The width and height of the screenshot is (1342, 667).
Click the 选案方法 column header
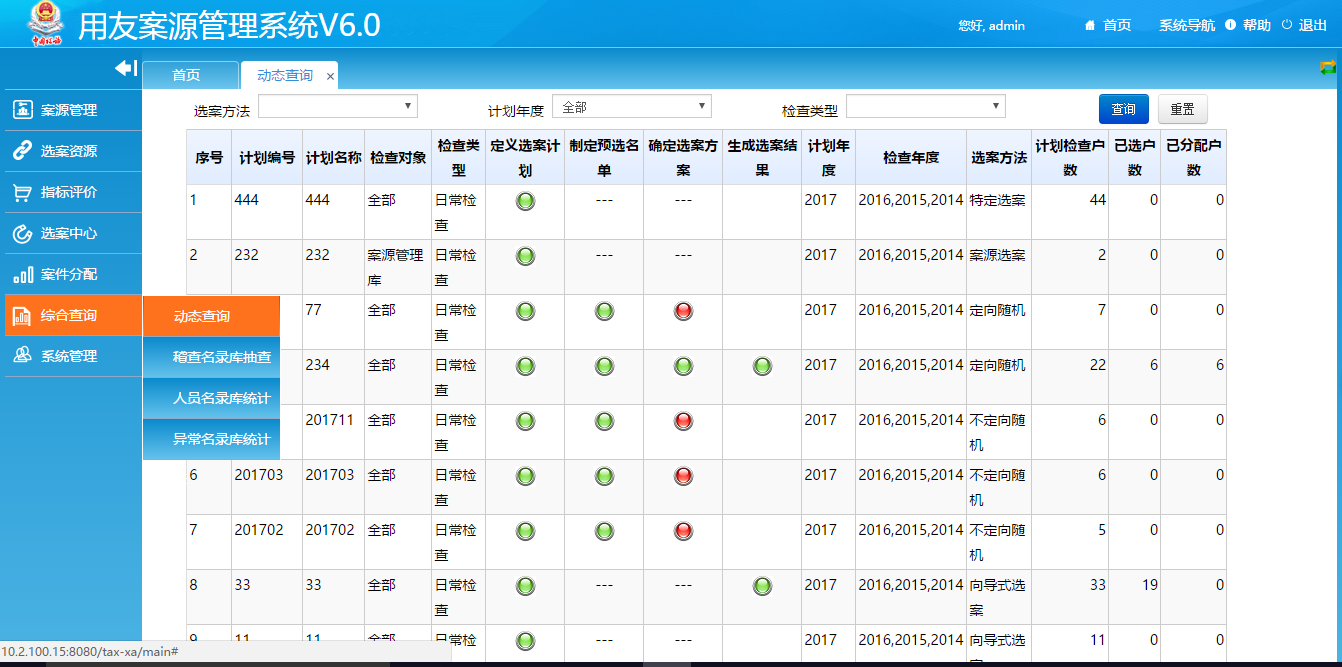pos(999,158)
